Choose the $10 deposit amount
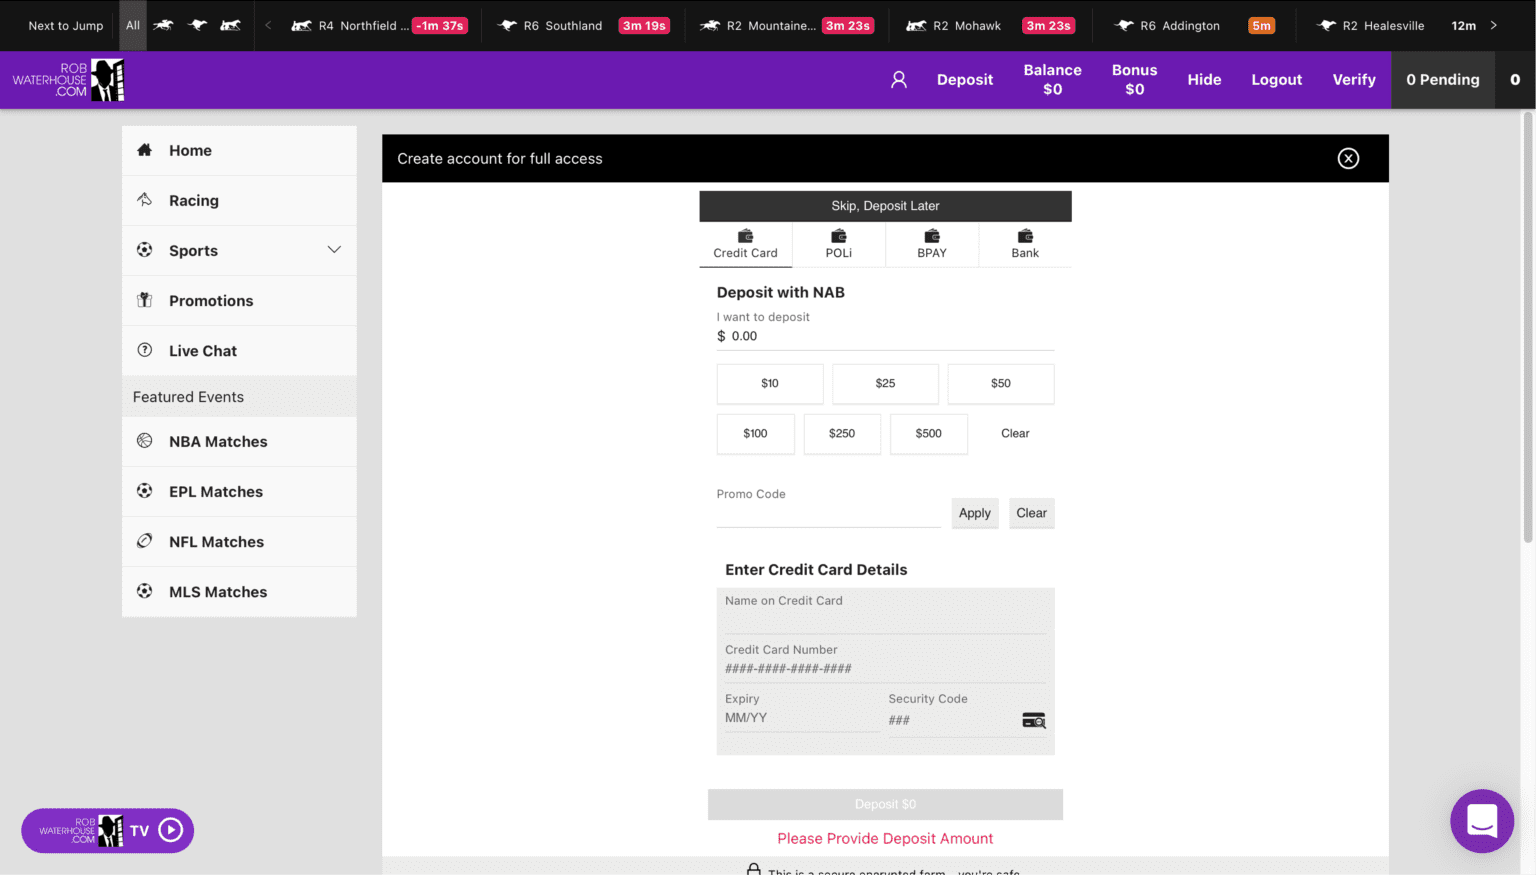Screen dimensions: 1536x875 (770, 384)
